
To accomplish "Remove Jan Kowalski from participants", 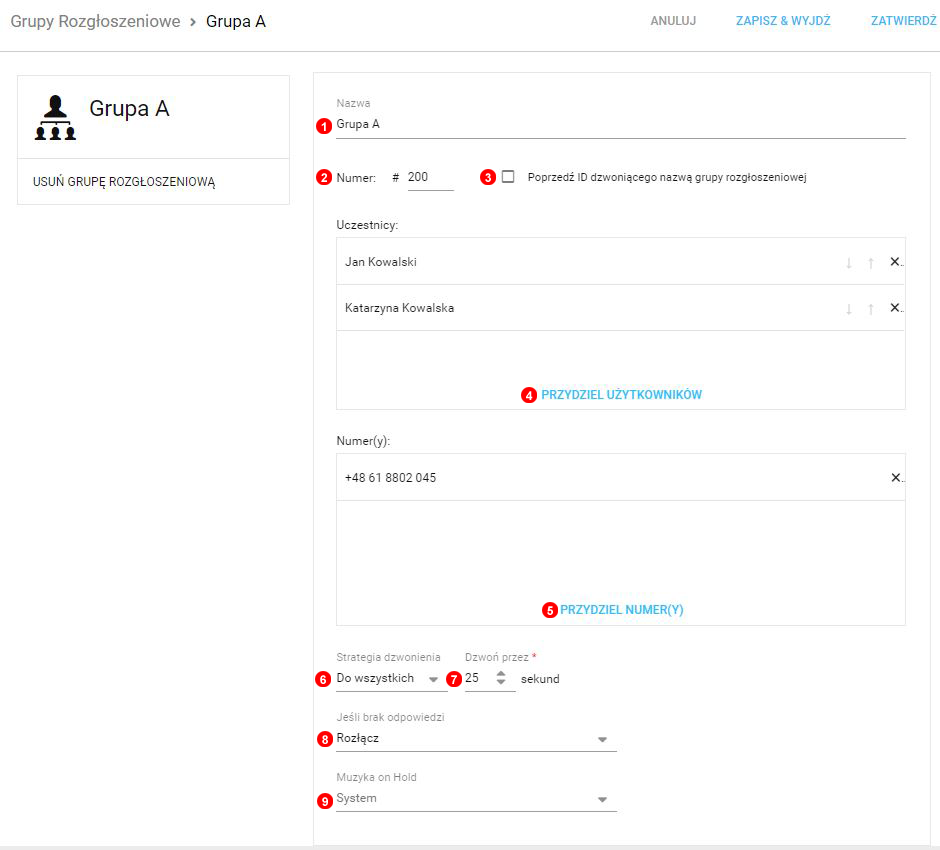I will (895, 262).
